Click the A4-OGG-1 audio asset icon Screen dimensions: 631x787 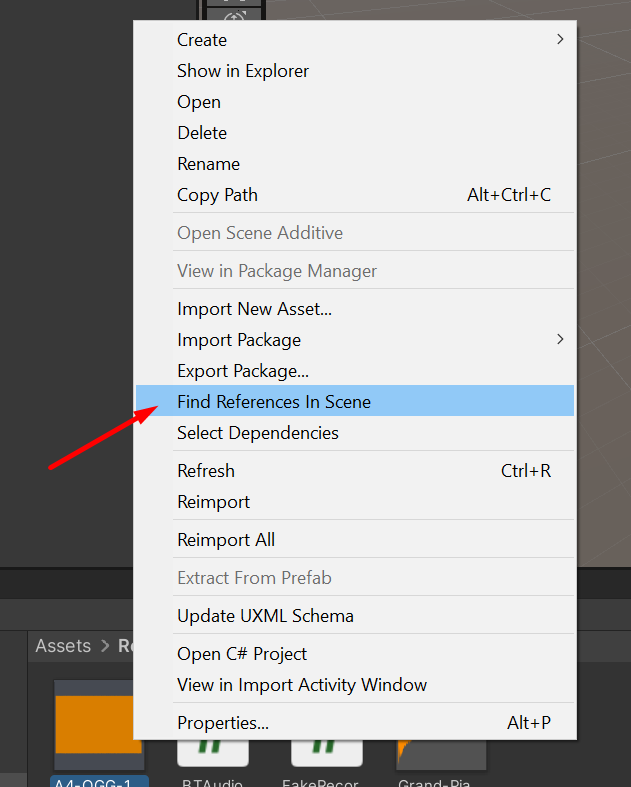coord(98,725)
